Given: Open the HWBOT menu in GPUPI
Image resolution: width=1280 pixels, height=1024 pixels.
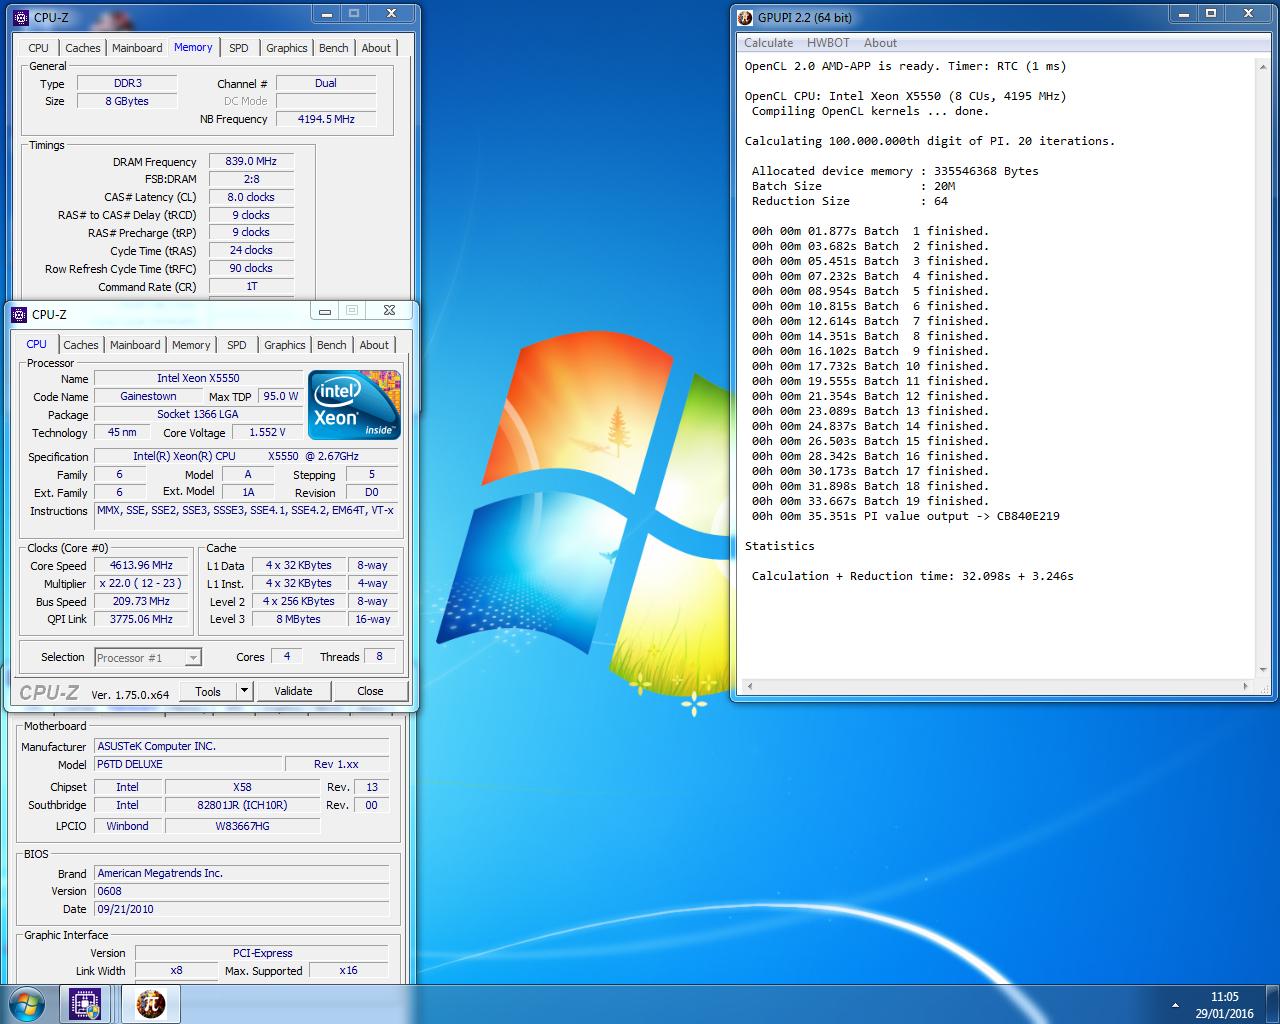Looking at the screenshot, I should pos(828,43).
